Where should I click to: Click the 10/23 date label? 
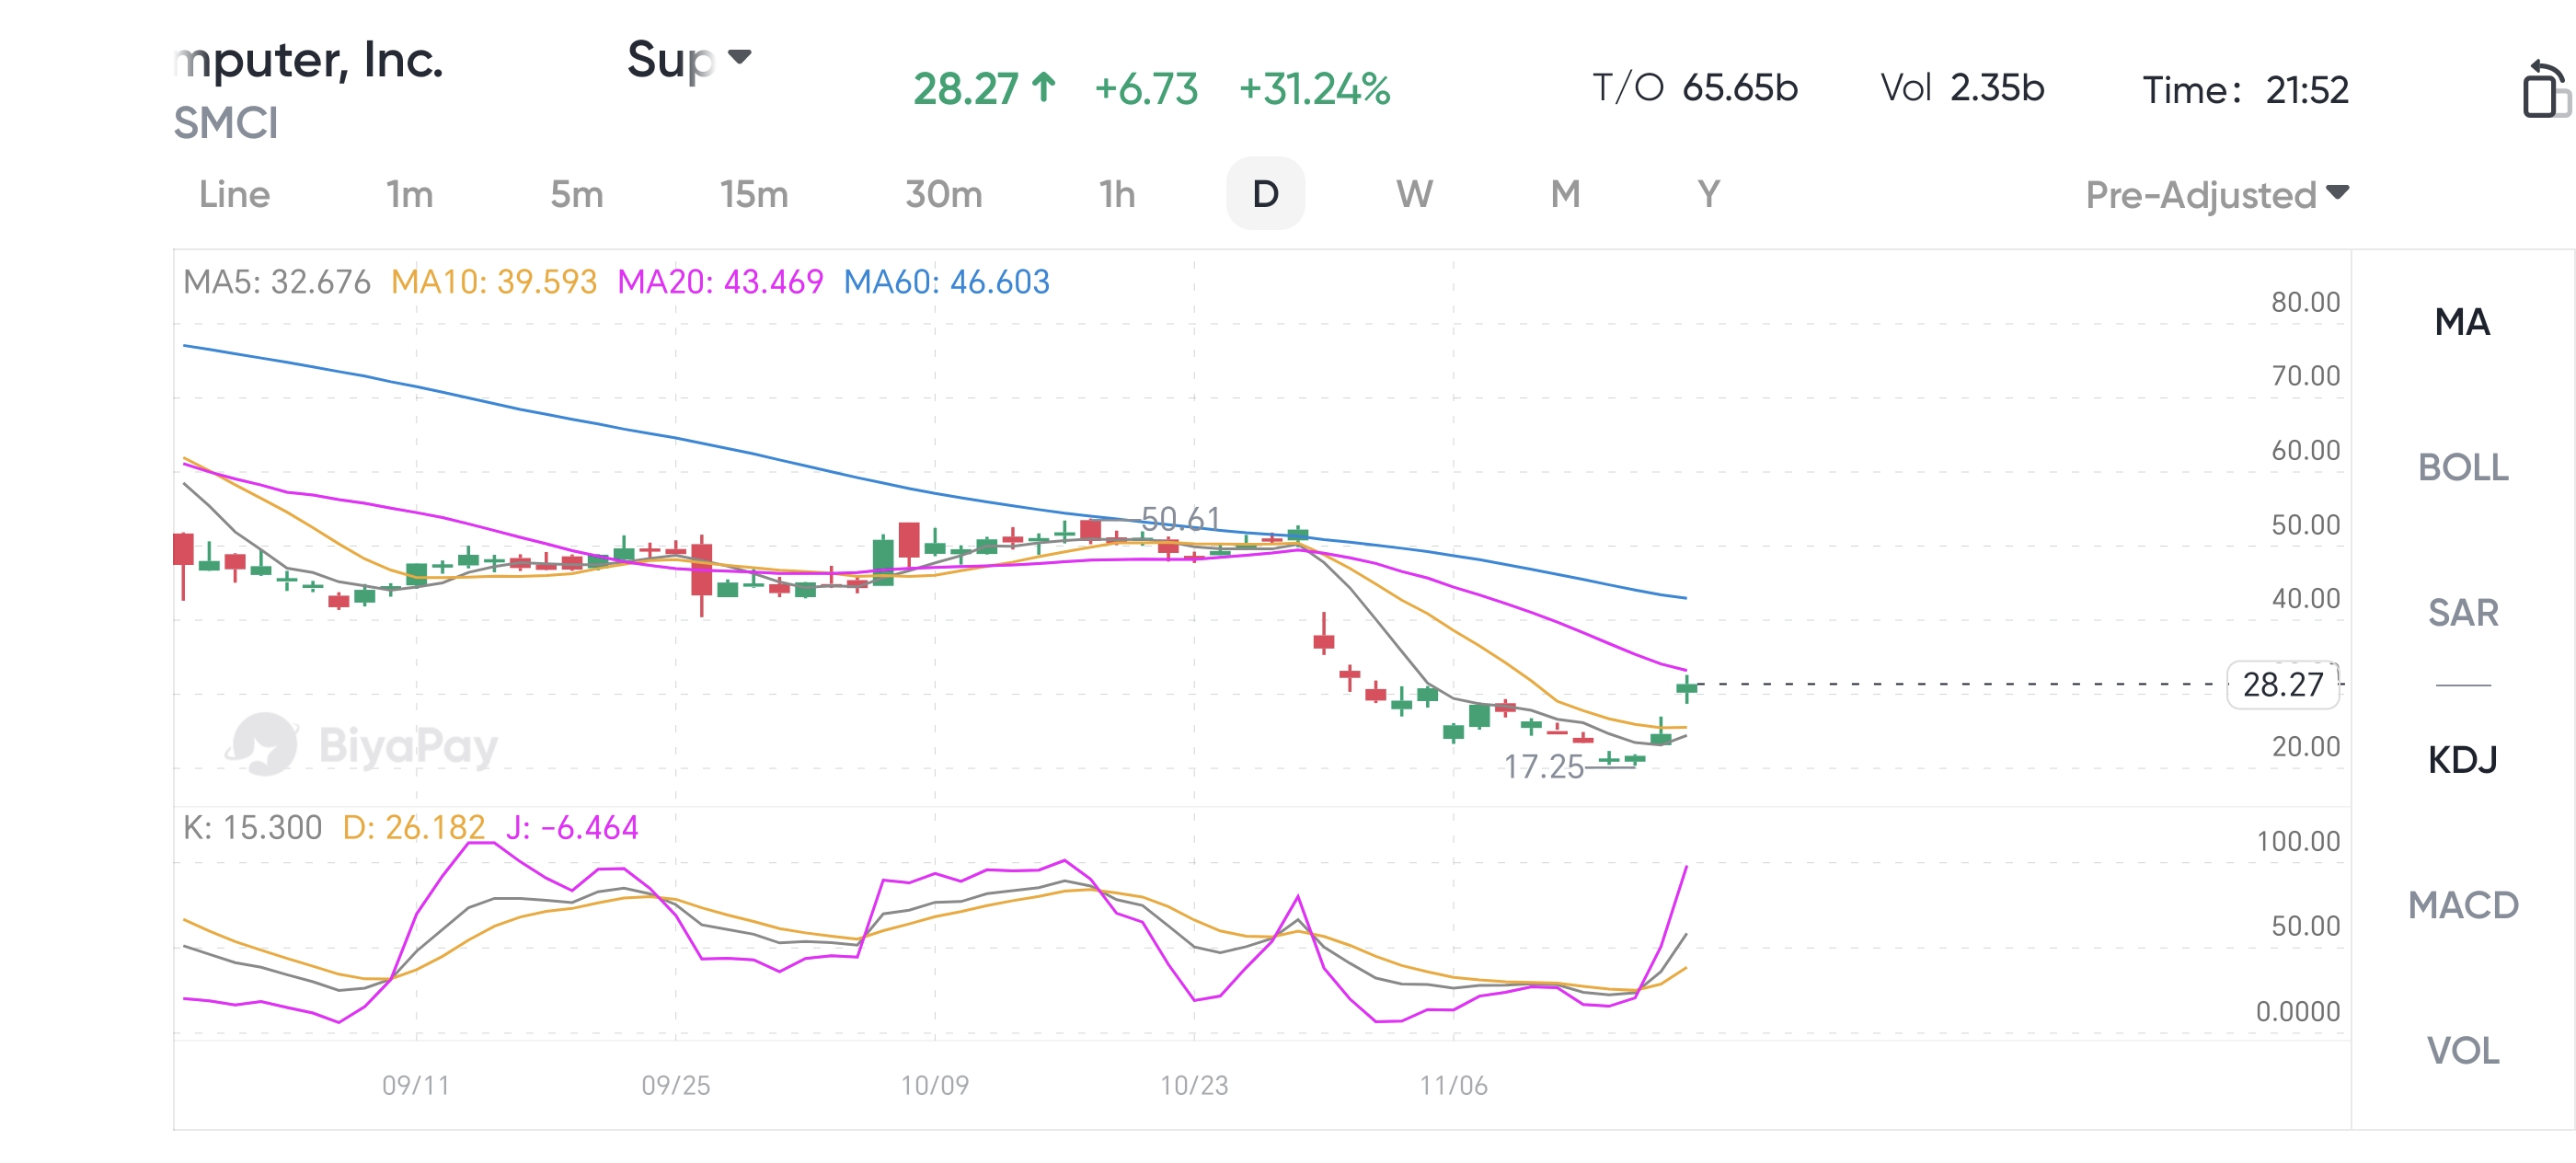point(1194,1085)
